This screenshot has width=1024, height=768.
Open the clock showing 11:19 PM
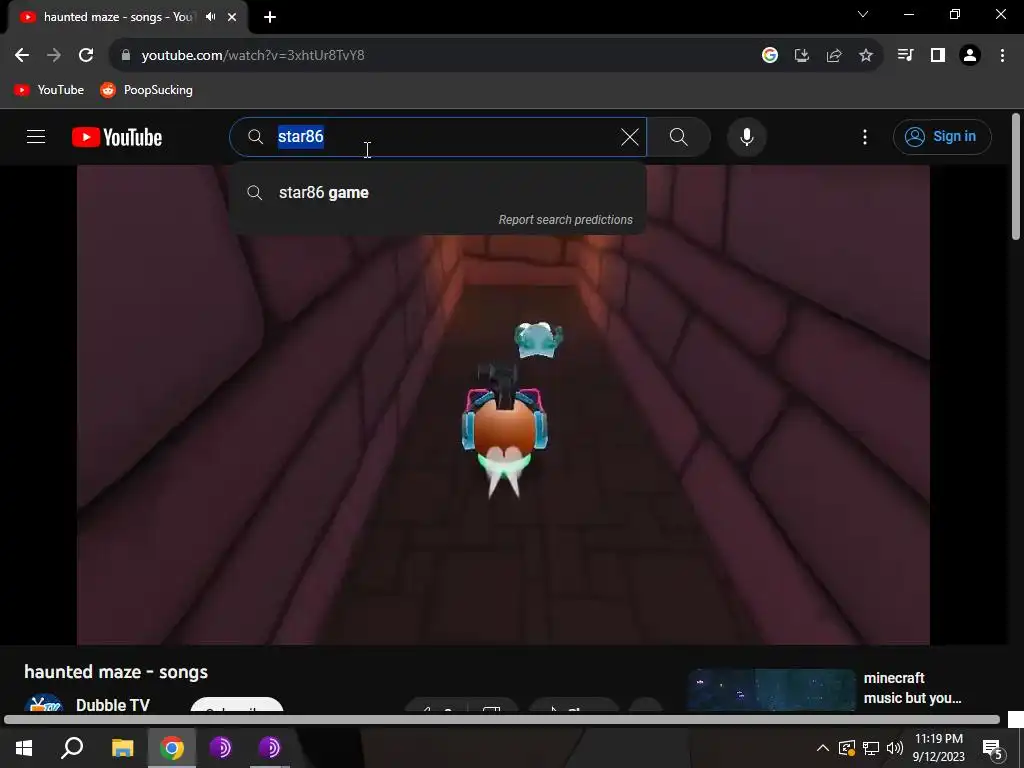pyautogui.click(x=938, y=748)
